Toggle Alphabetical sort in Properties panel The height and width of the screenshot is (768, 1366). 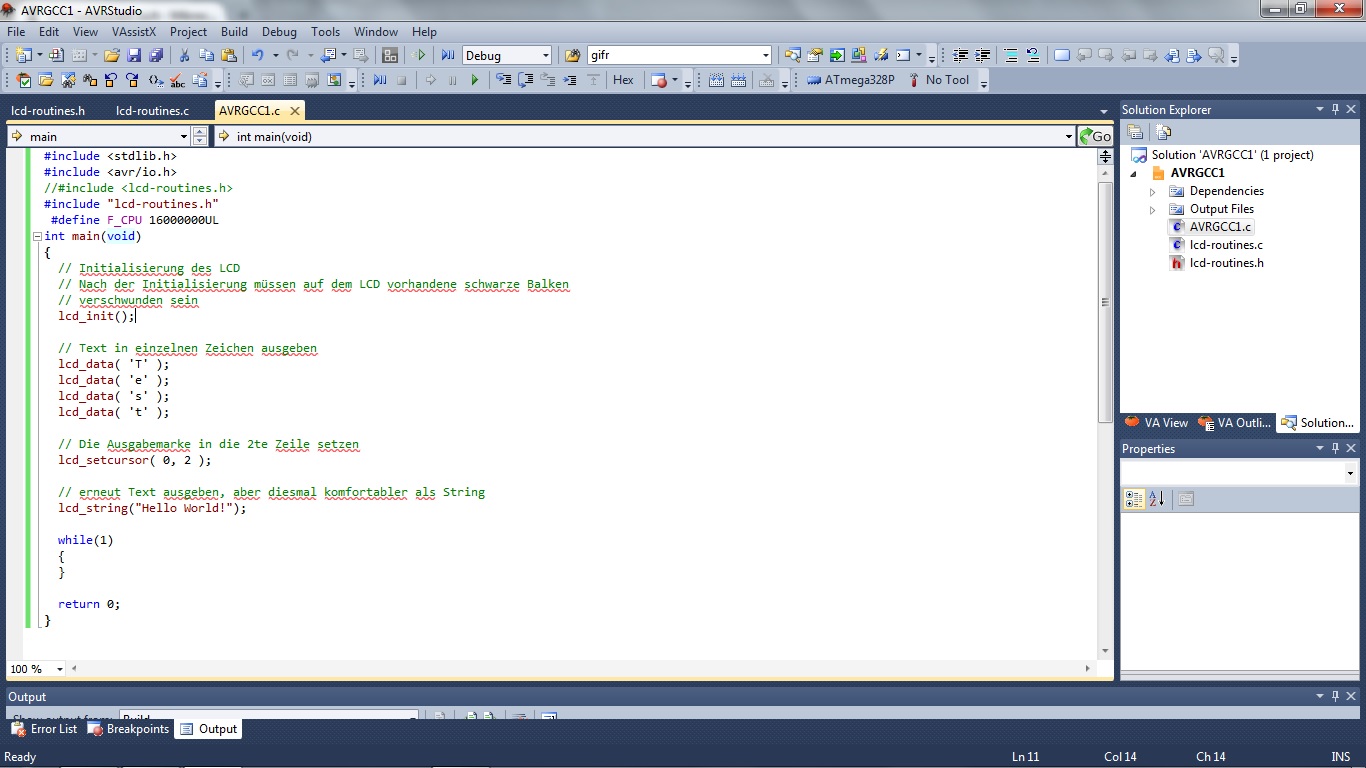pos(1157,498)
